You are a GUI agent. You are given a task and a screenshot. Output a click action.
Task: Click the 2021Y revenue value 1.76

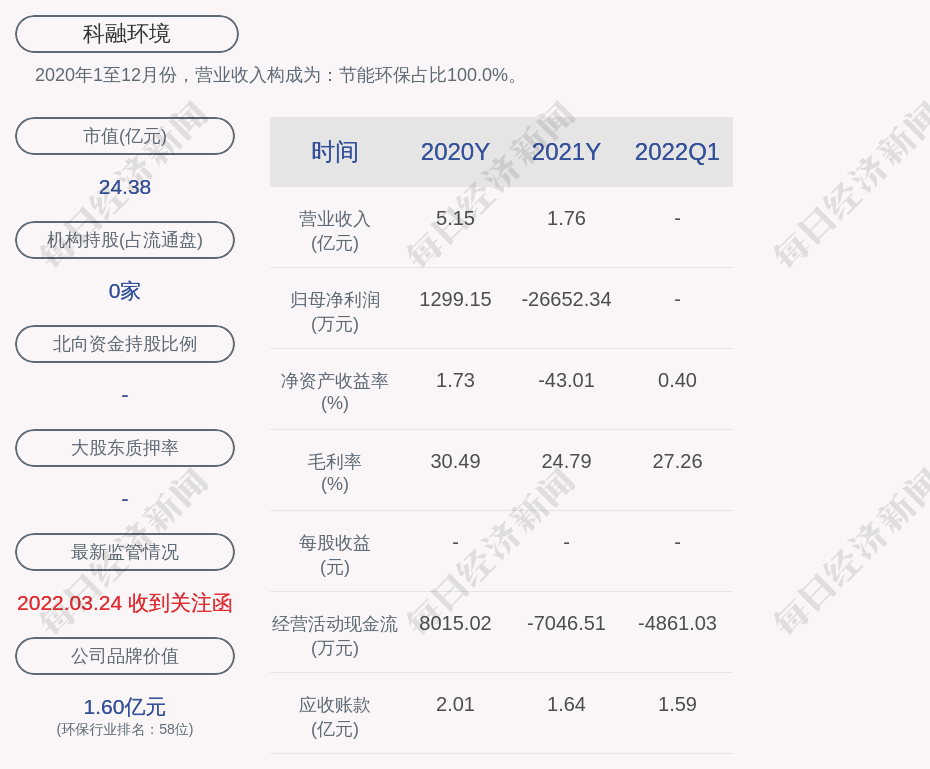tap(566, 218)
